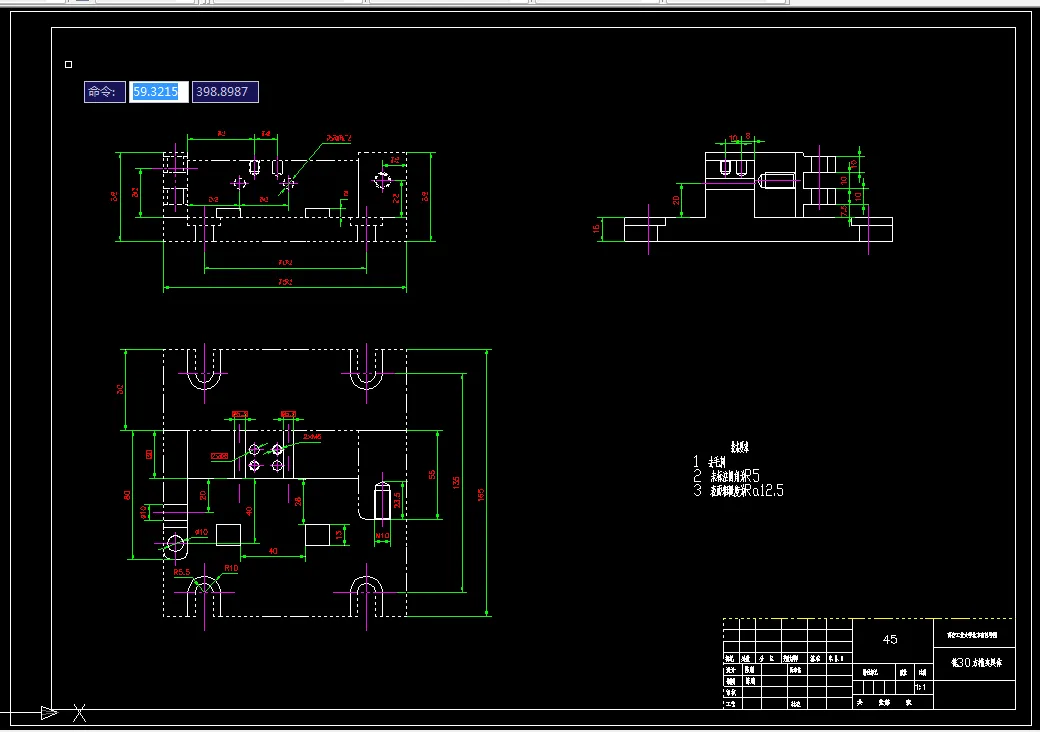Select the R10 radius label
Screen dimensions: 1040x732
pyautogui.click(x=231, y=568)
